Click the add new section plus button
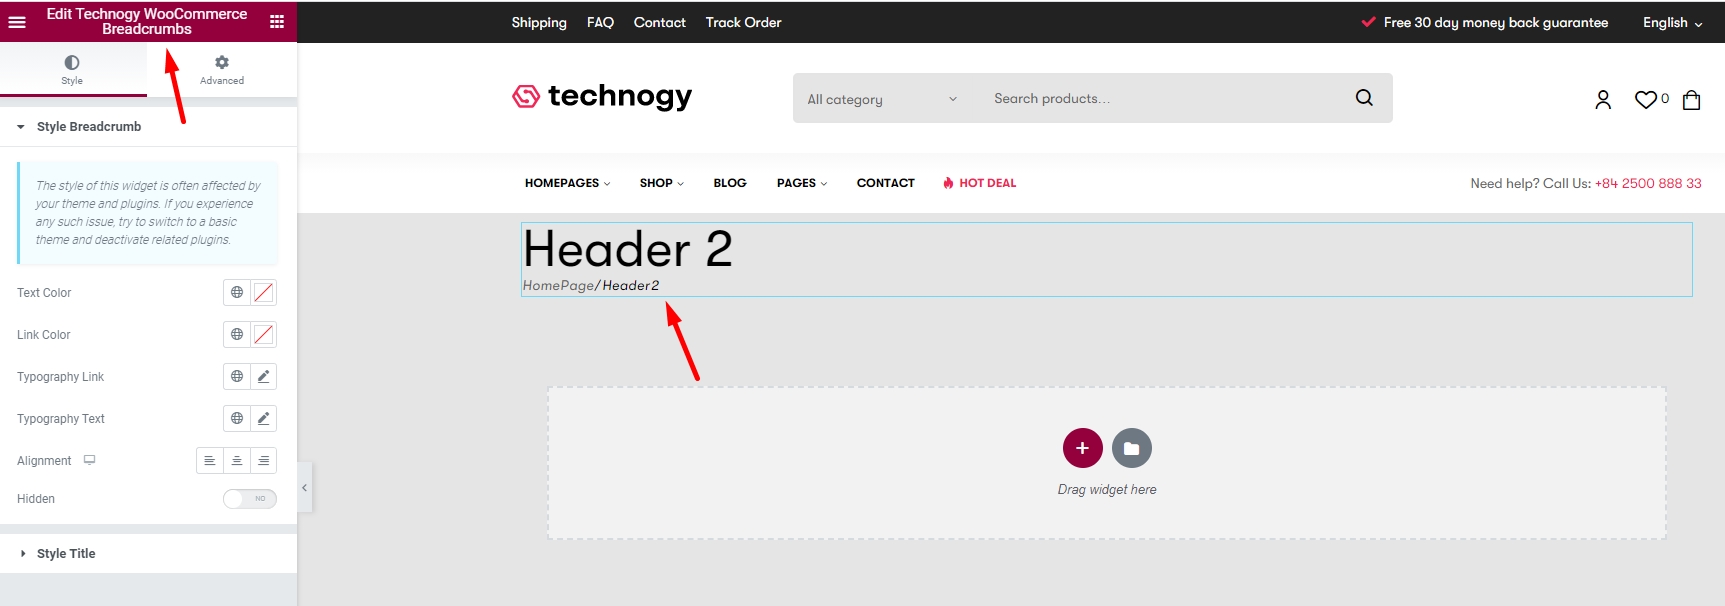This screenshot has width=1725, height=606. (1082, 448)
